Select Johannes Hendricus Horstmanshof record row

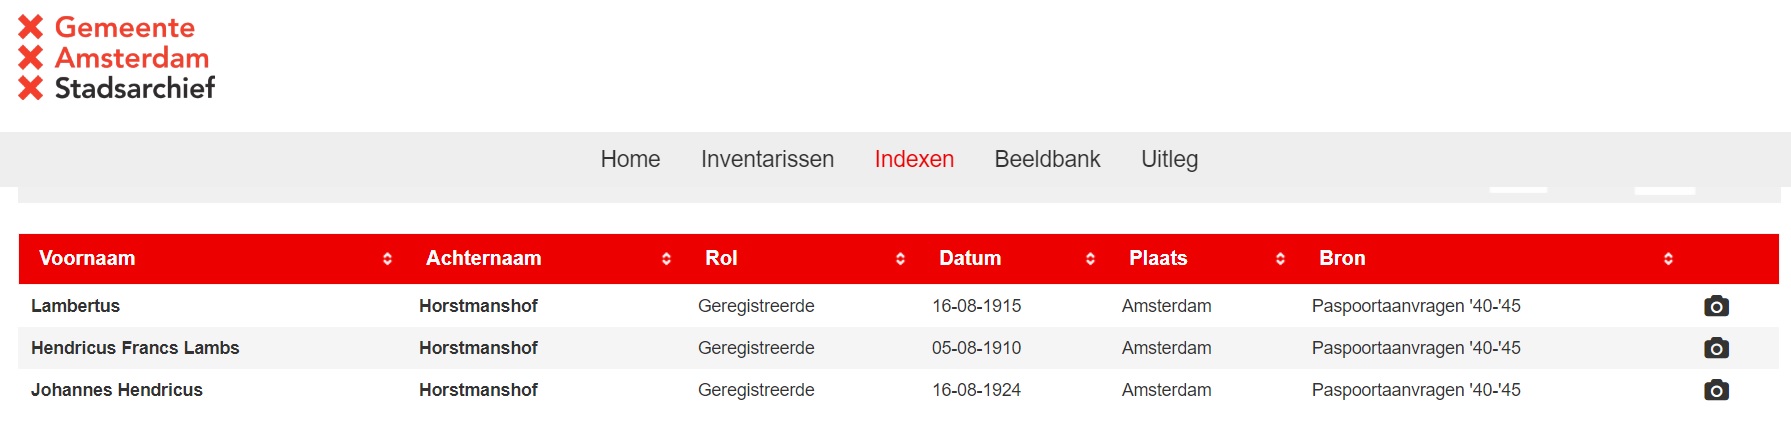click(898, 390)
